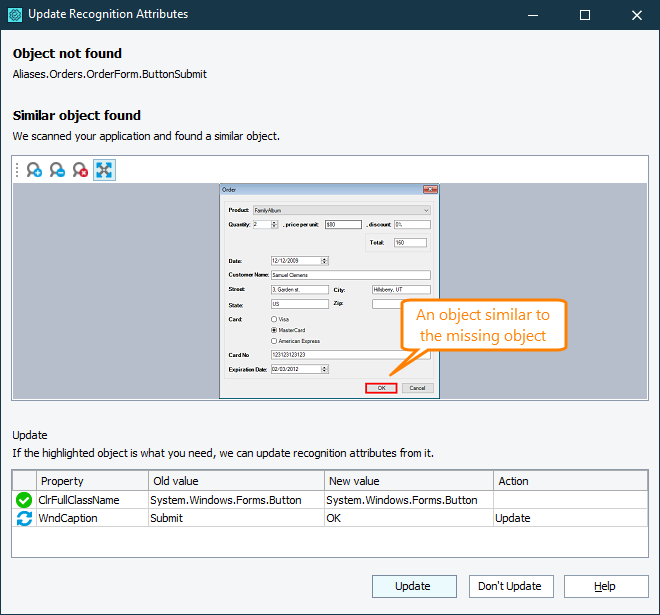Click the green checkmark icon beside ClrFullClassName
This screenshot has height=615, width=660.
[24, 500]
